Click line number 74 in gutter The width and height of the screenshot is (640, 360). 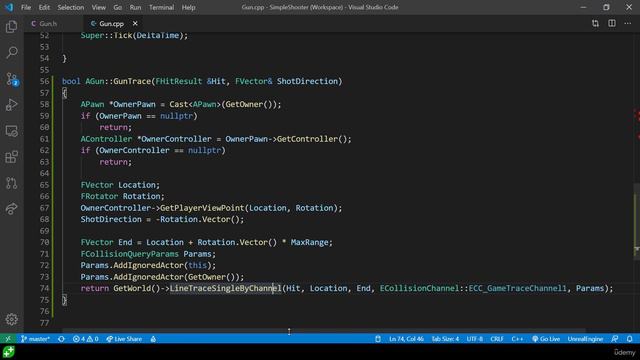pyautogui.click(x=44, y=288)
